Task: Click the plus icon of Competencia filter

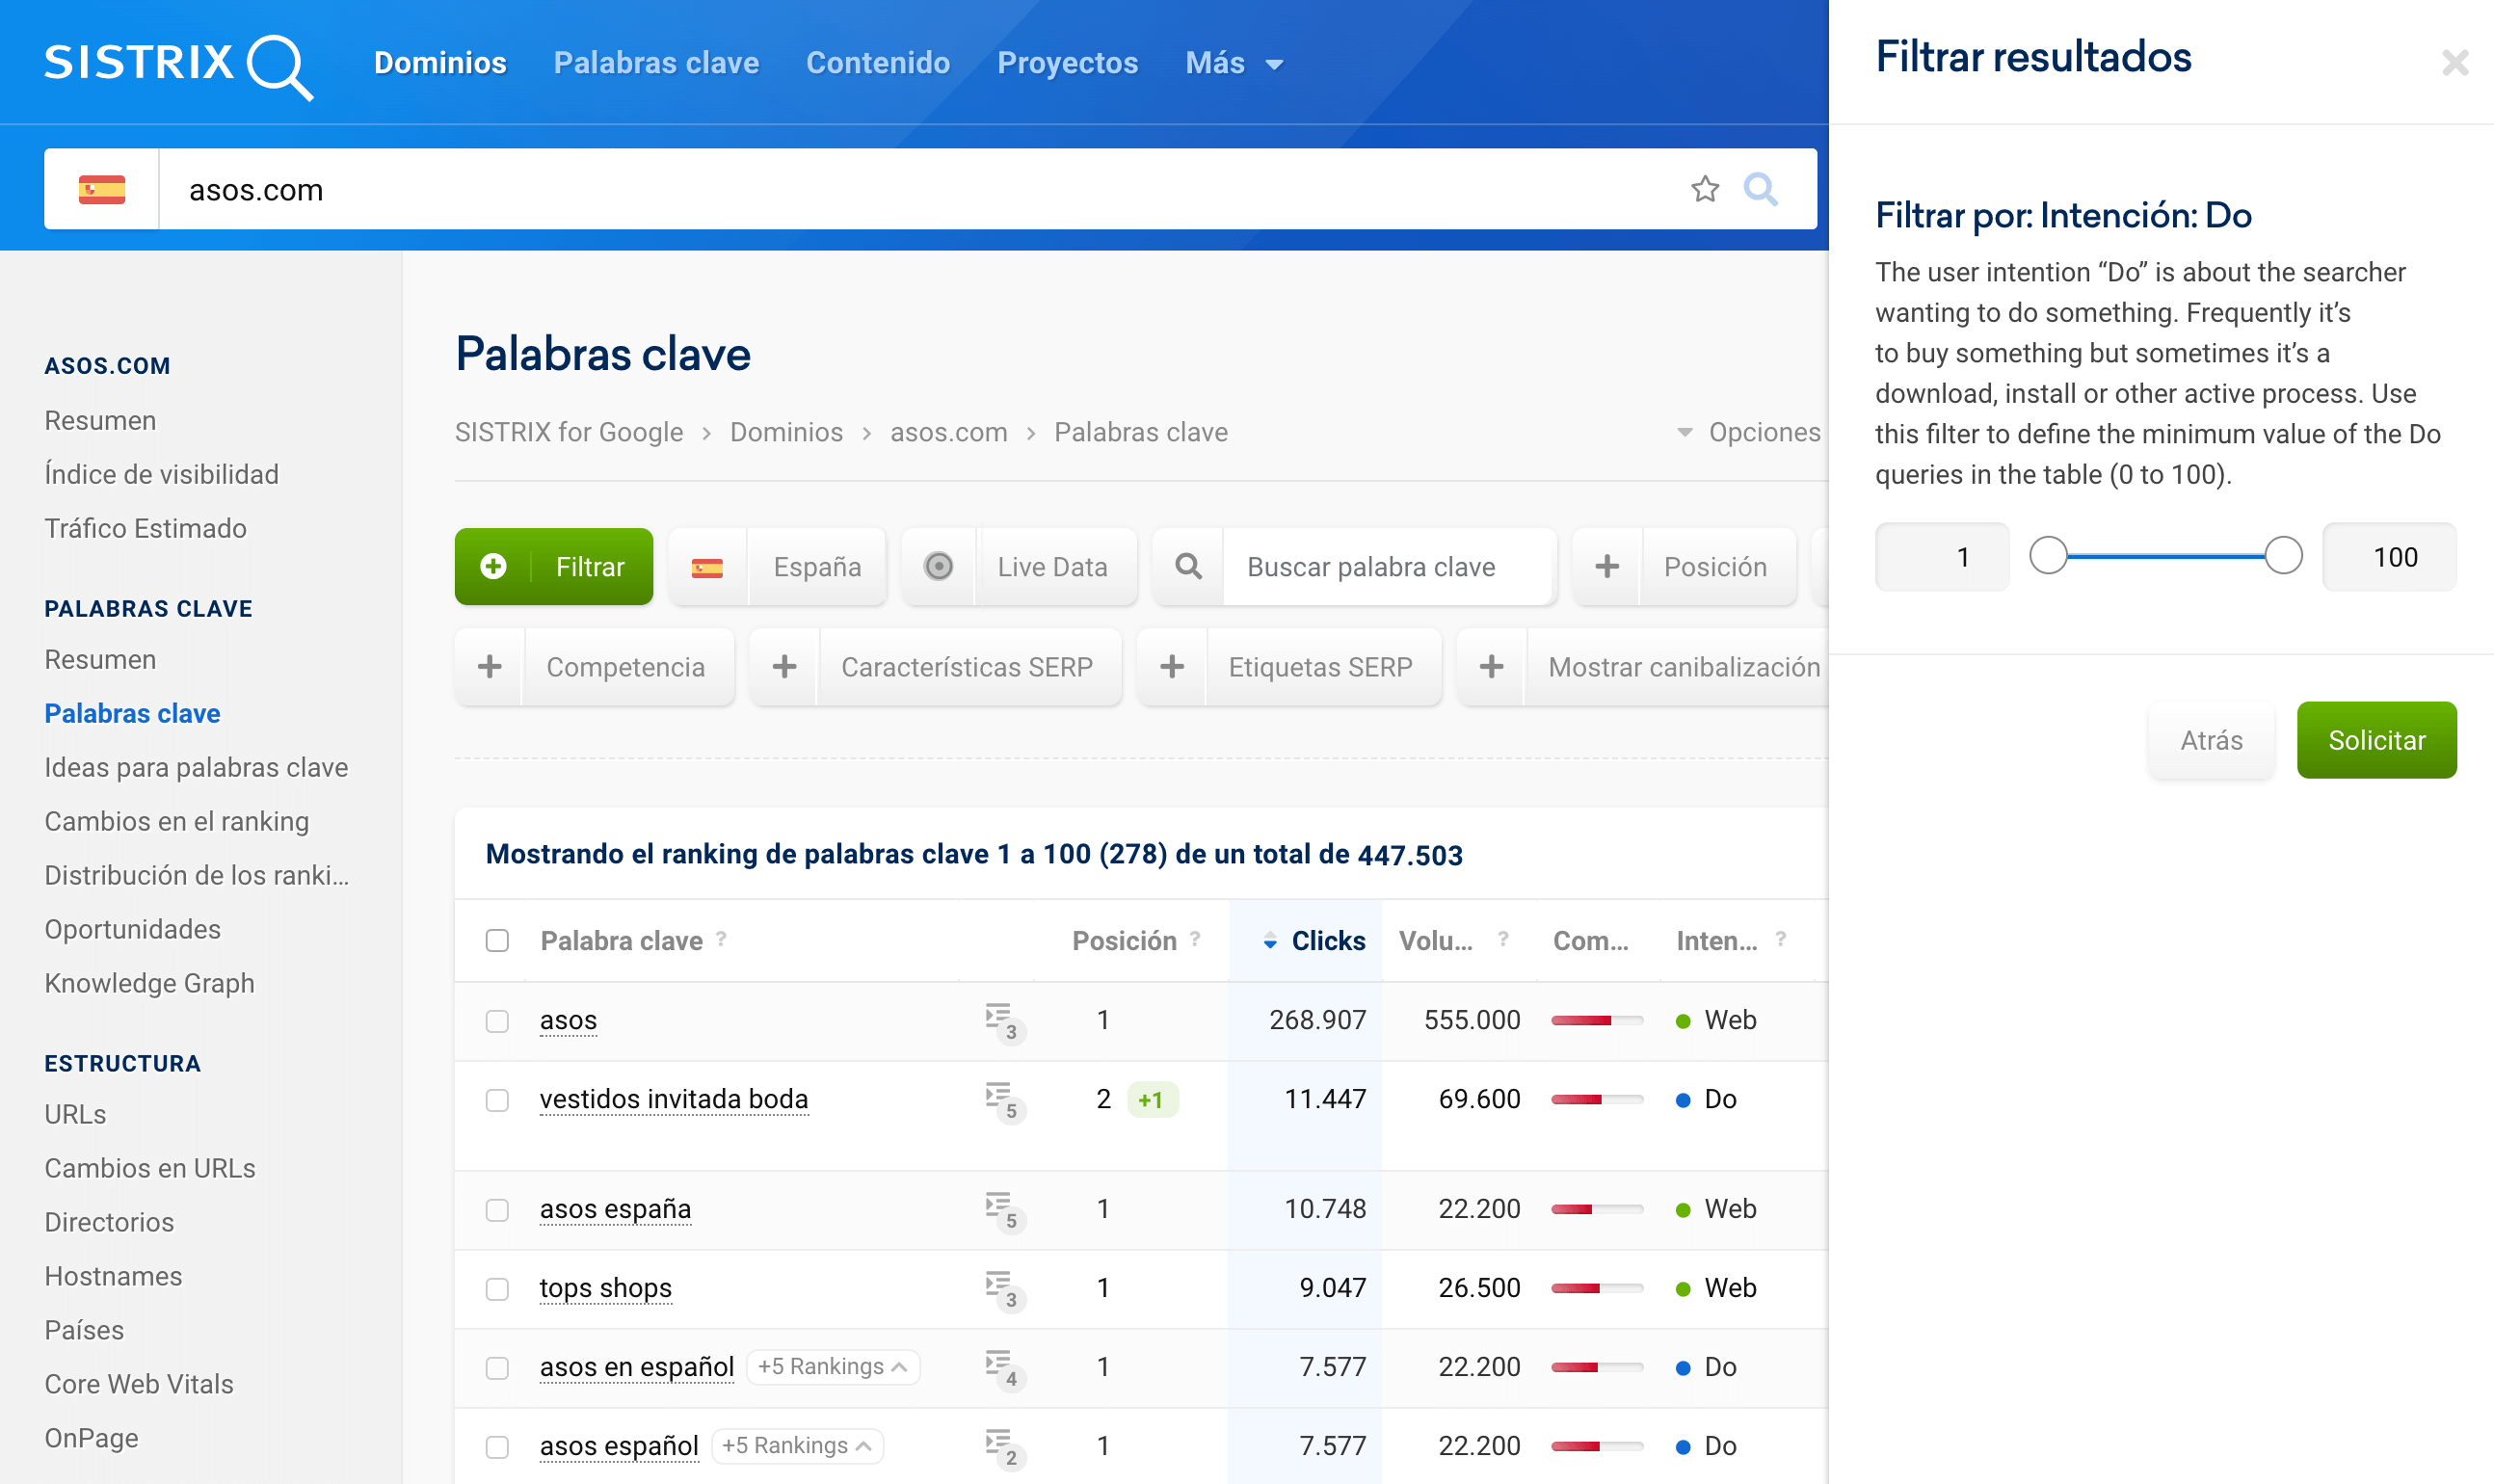Action: [489, 666]
